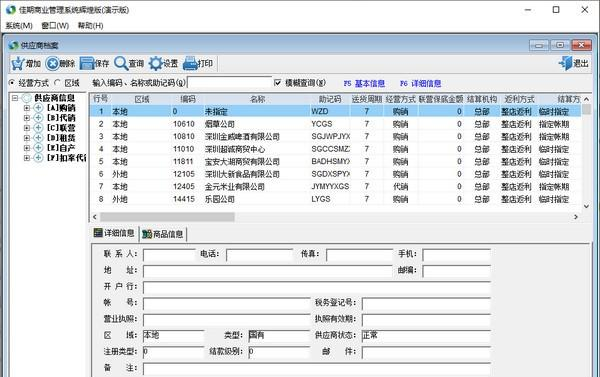
Task: Open the 窗口(W) menu
Action: coord(55,26)
